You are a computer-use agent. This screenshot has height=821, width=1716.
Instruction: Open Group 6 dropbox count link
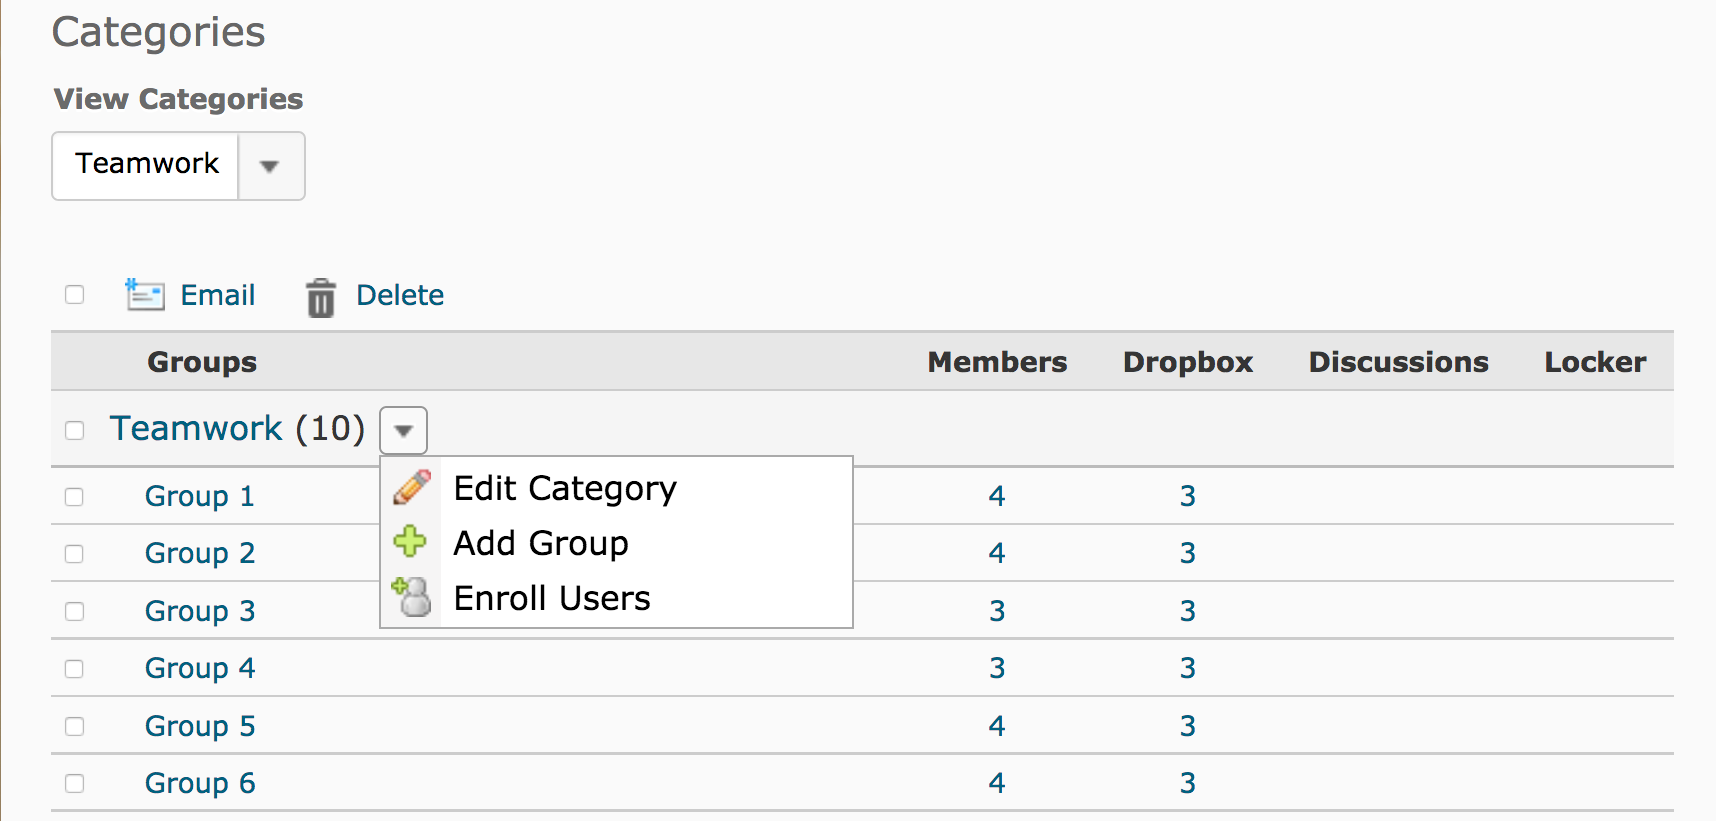coord(1187,783)
